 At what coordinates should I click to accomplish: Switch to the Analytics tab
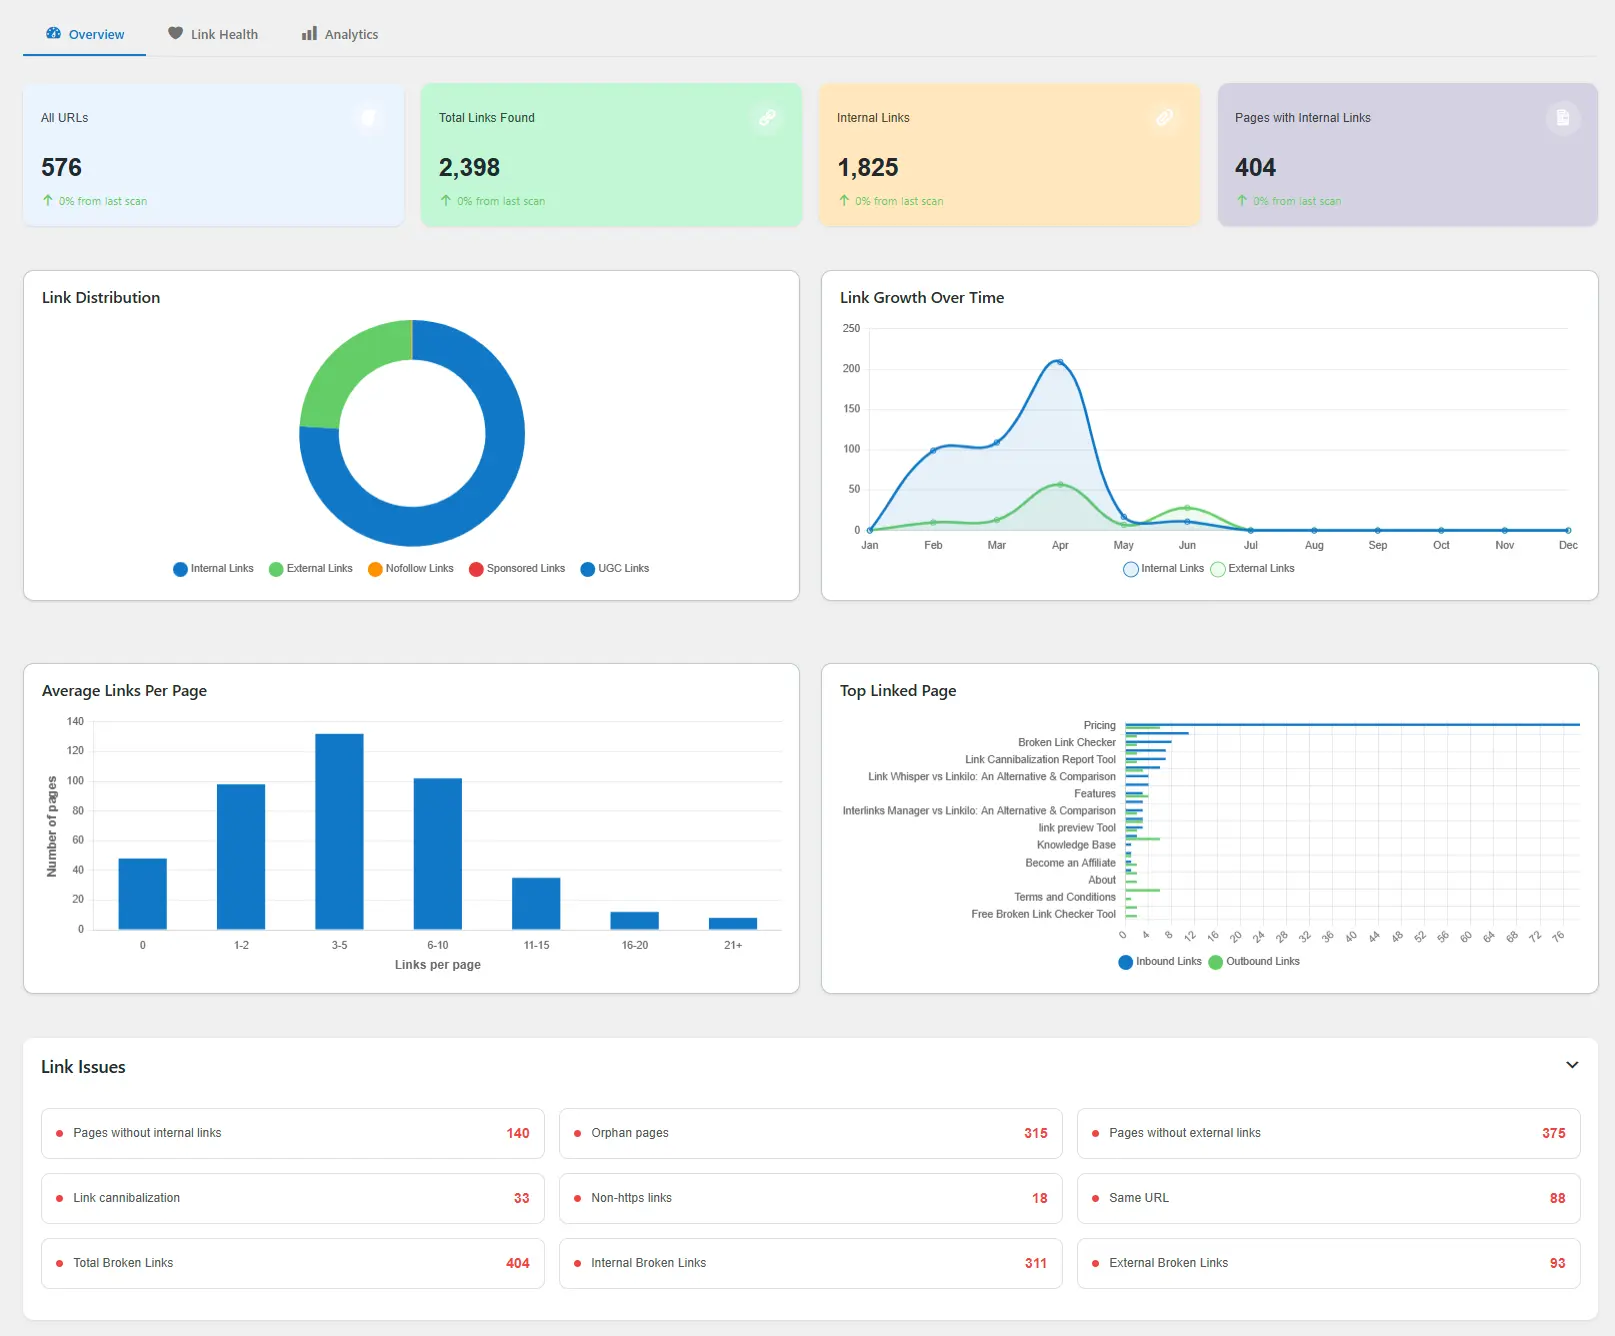(x=350, y=33)
